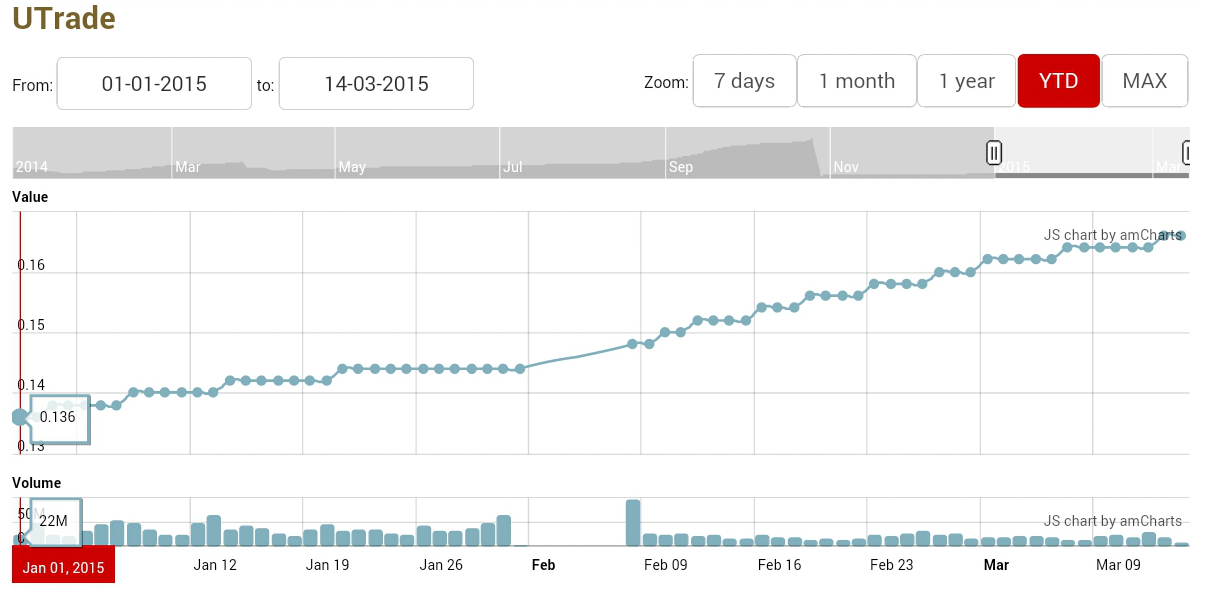1213x590 pixels.
Task: Click the dark selected range bar in the scrollbar
Action: click(1092, 176)
